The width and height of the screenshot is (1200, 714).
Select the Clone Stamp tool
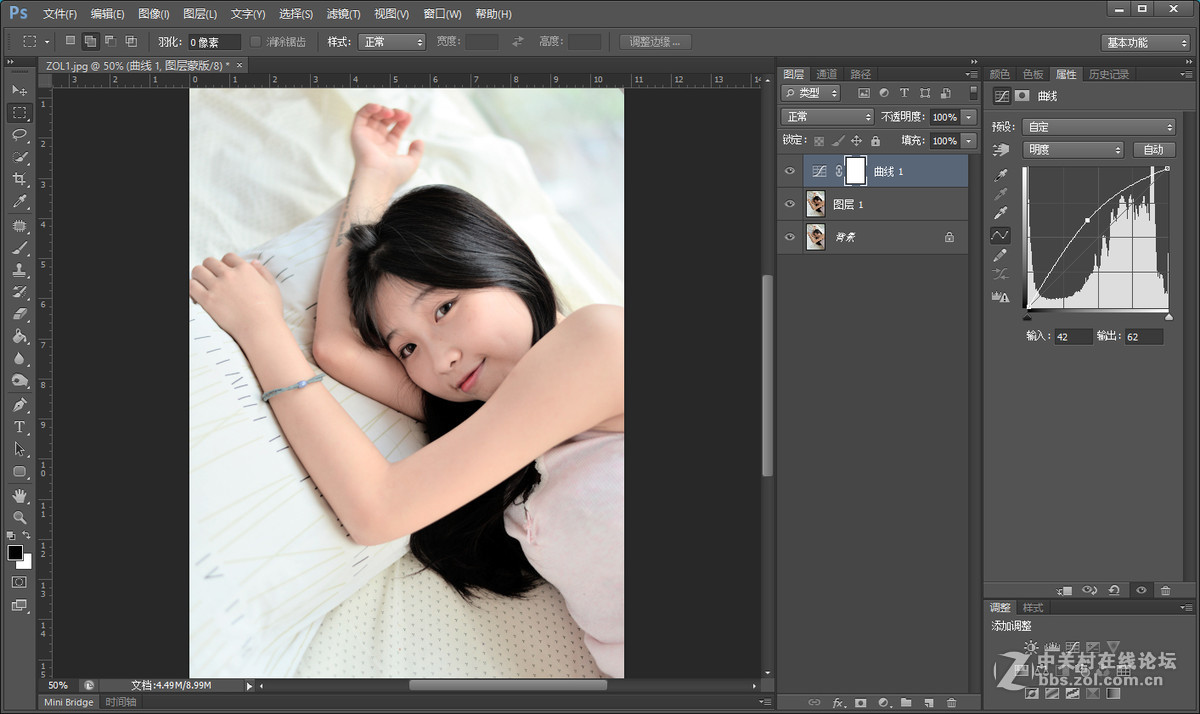19,270
